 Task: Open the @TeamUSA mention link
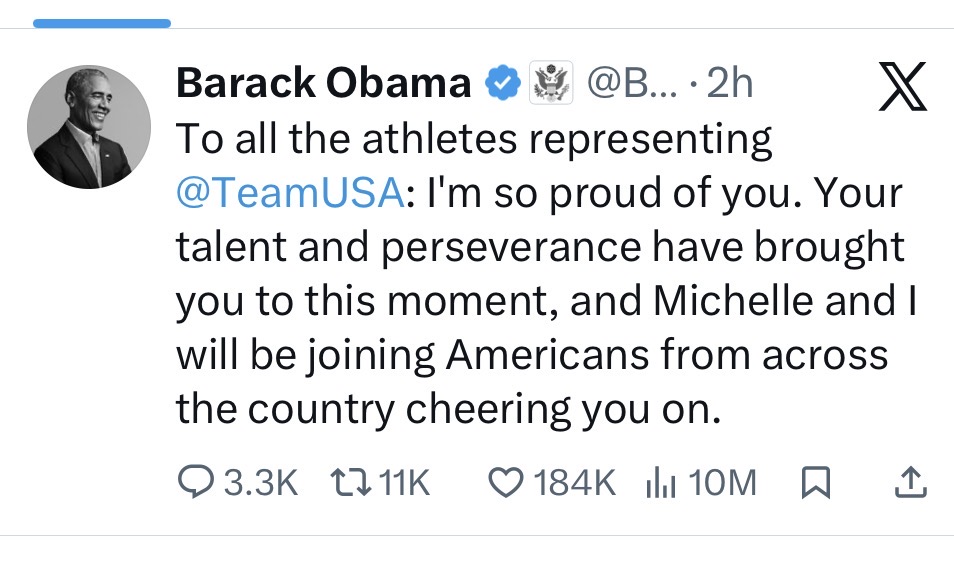tap(291, 194)
